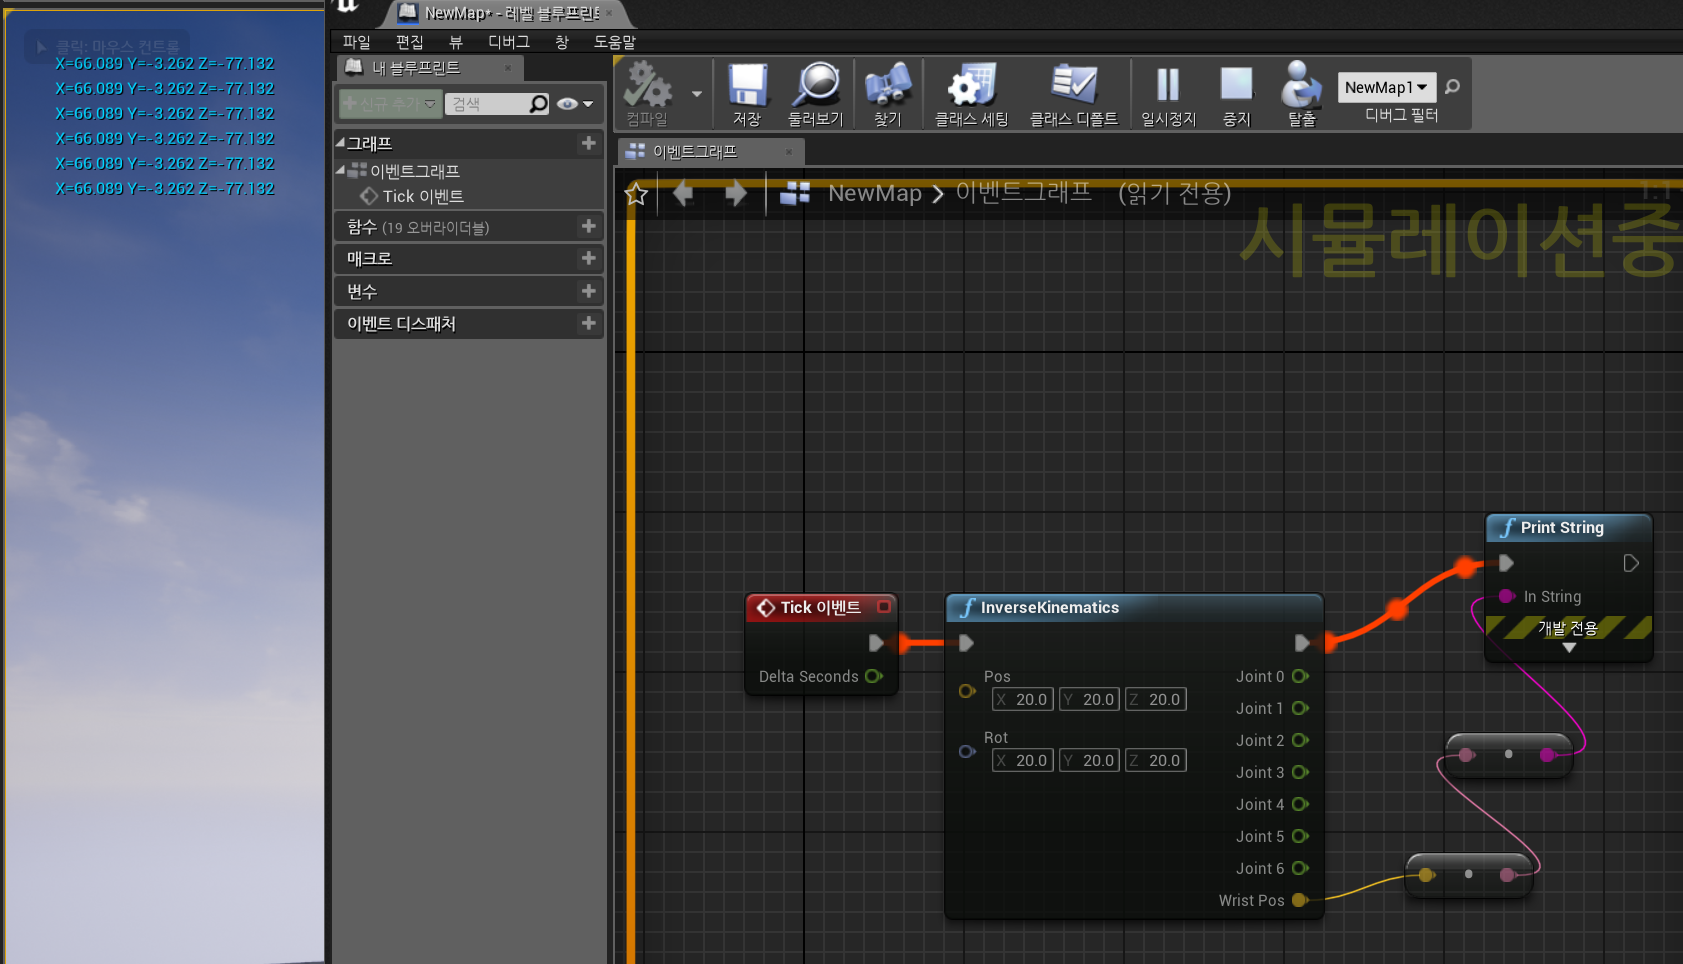The width and height of the screenshot is (1683, 964).
Task: Open Class Defaults (클래스 디폴트) icon
Action: pos(1074,85)
